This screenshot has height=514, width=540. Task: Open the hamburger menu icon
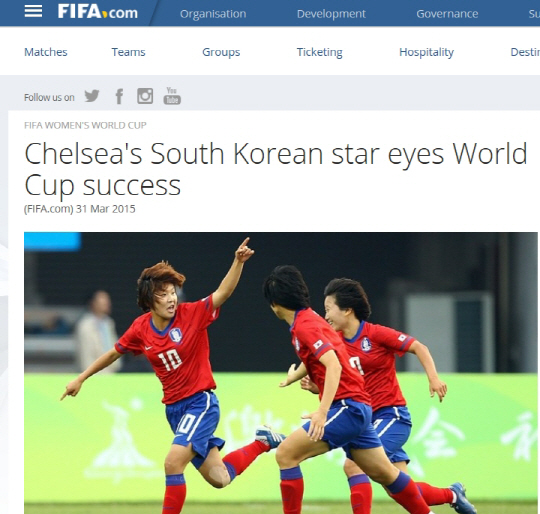[33, 12]
